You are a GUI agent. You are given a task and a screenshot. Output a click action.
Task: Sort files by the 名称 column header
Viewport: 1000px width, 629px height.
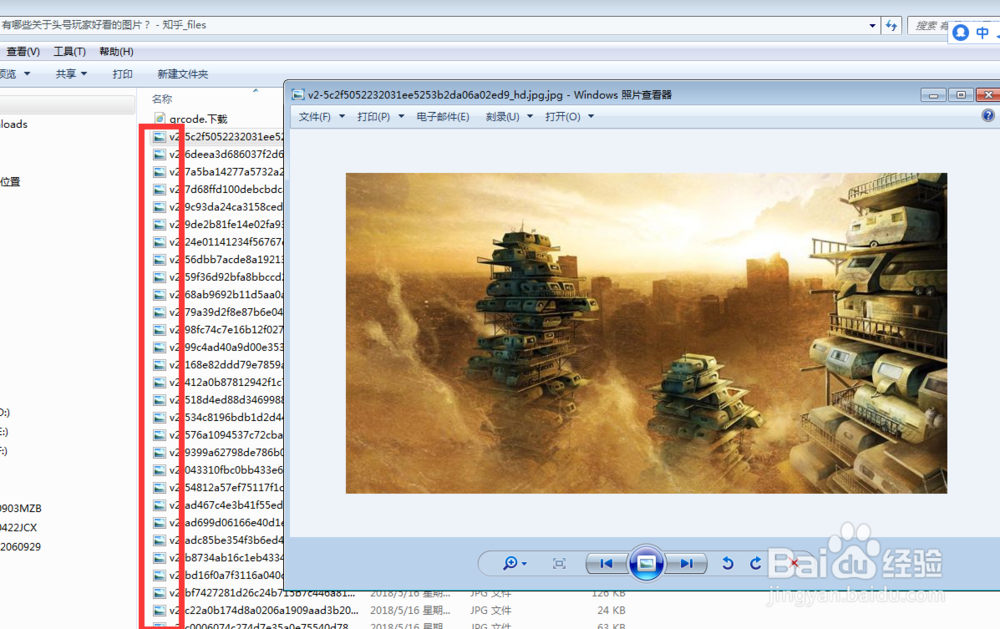pos(162,99)
